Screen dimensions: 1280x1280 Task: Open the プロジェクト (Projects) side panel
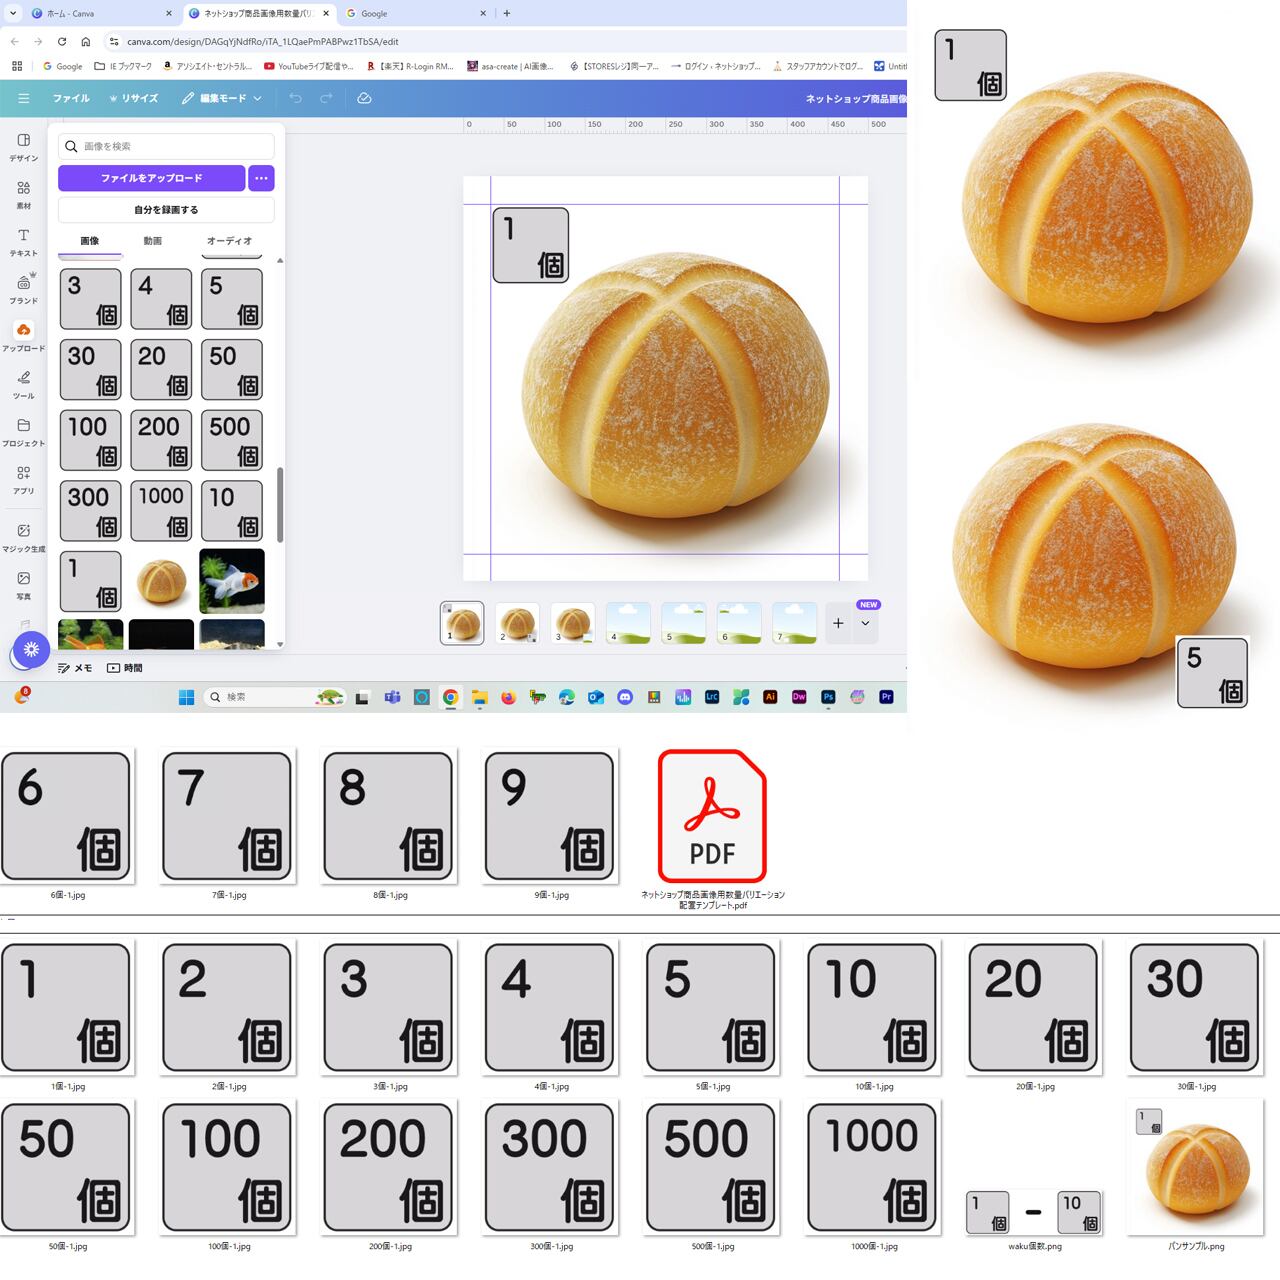pos(24,432)
